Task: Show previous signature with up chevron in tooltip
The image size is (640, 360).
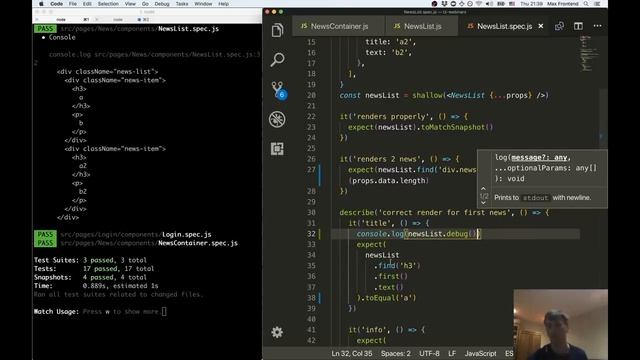Action: (x=483, y=189)
